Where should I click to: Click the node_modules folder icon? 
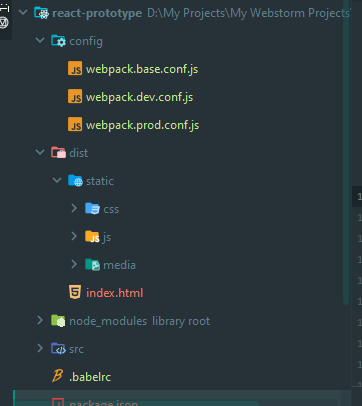58,321
